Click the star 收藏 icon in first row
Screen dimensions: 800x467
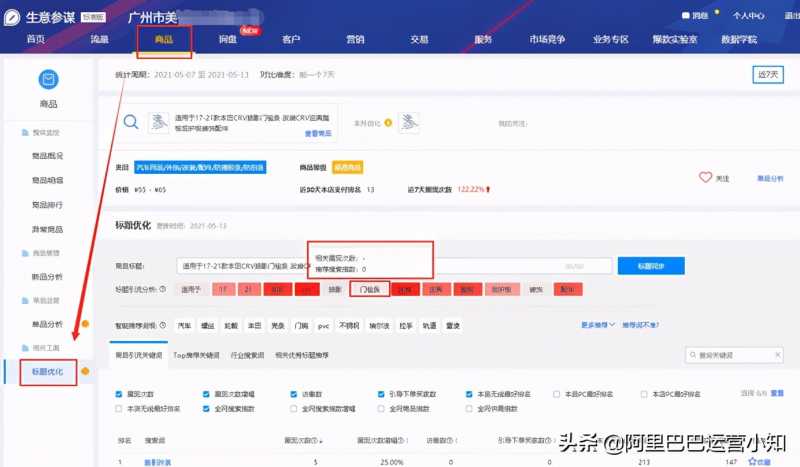(752, 461)
